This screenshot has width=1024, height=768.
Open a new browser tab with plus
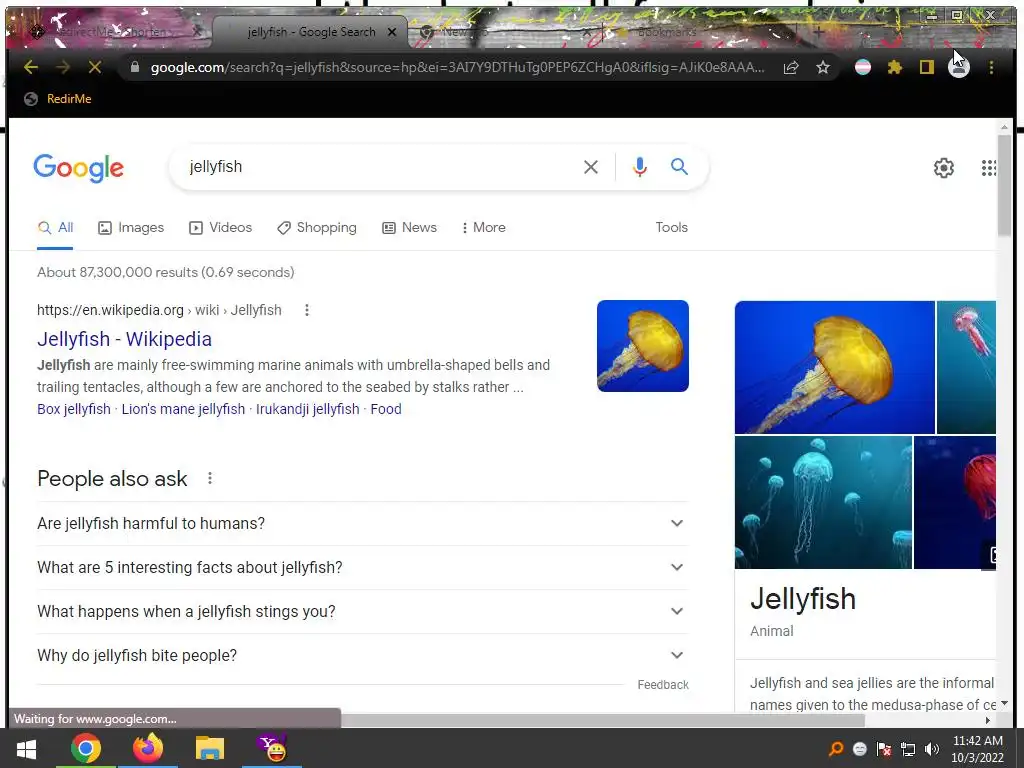(x=818, y=31)
